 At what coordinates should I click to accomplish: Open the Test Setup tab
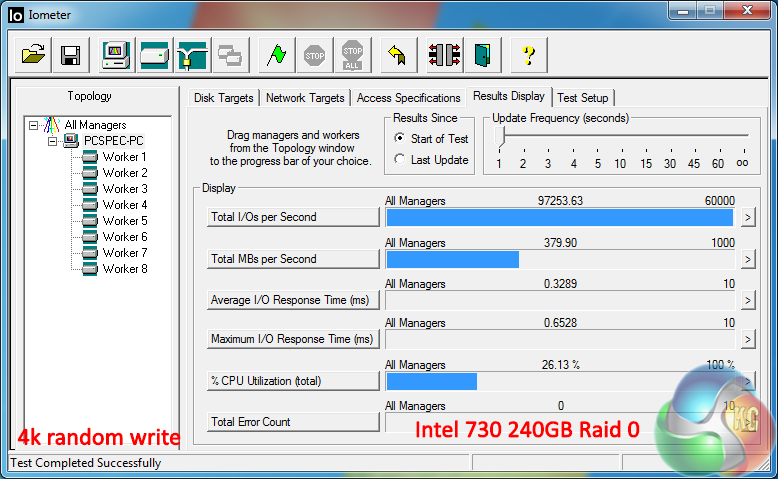[x=583, y=98]
